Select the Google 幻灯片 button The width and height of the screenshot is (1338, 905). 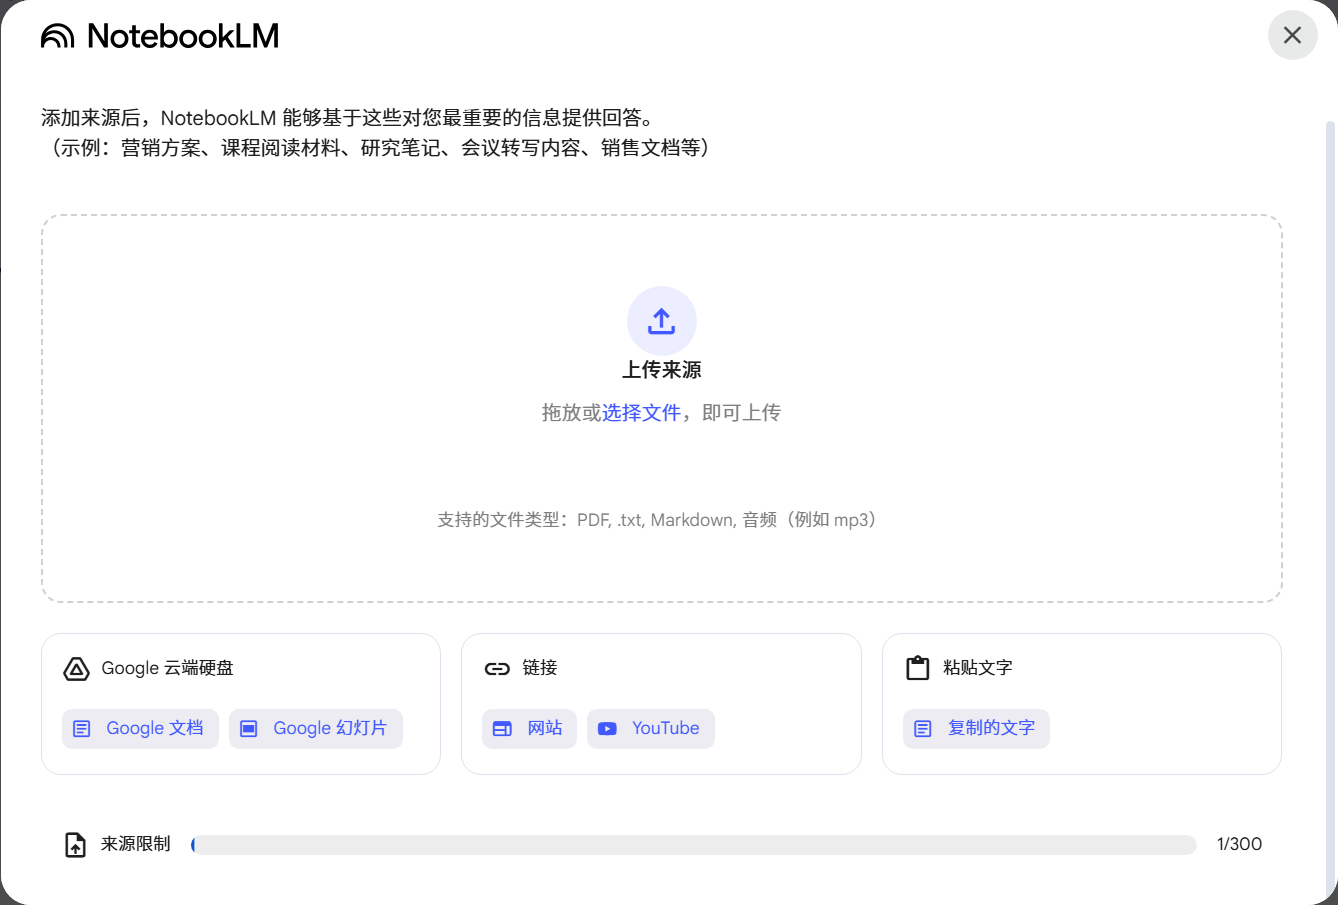pyautogui.click(x=316, y=729)
